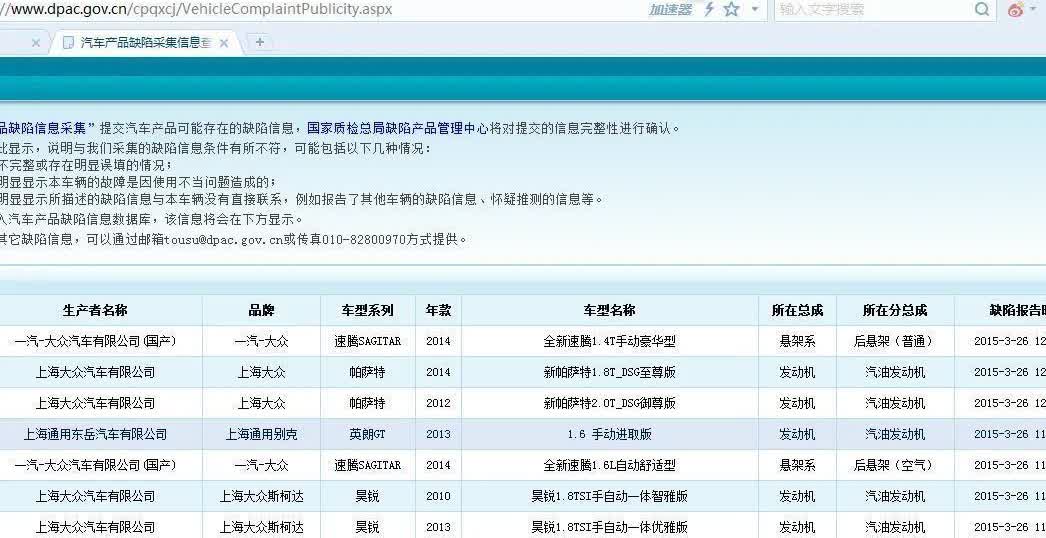Click the 加速器 label in the address bar

click(x=670, y=9)
